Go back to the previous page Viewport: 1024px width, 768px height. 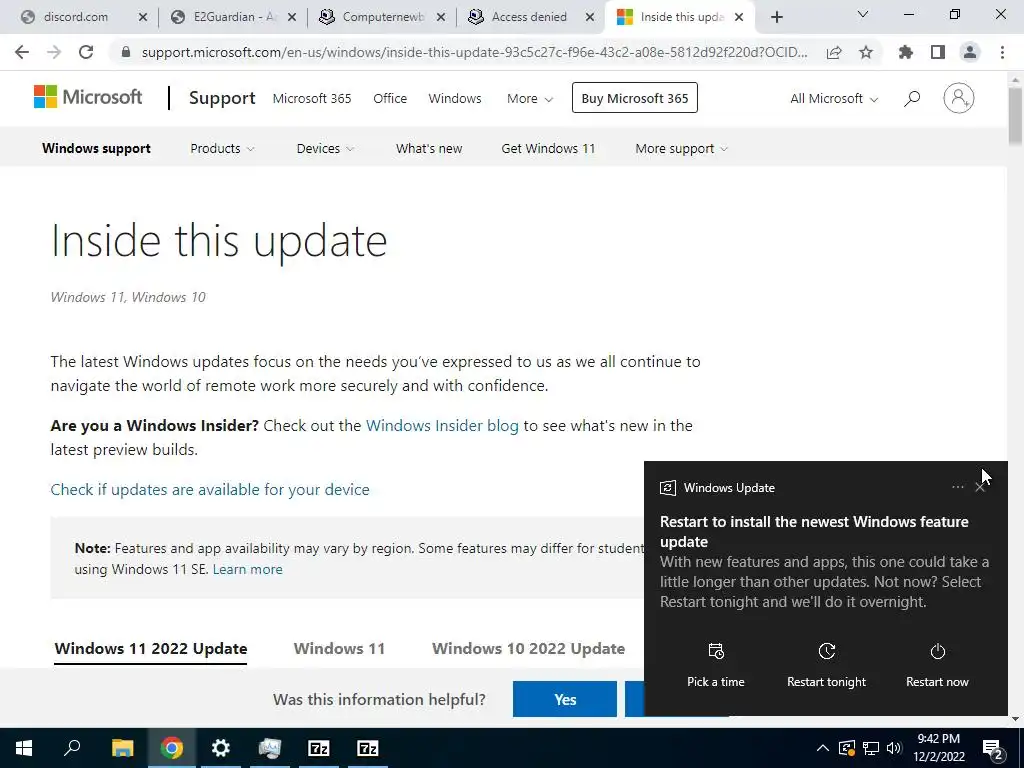[22, 52]
